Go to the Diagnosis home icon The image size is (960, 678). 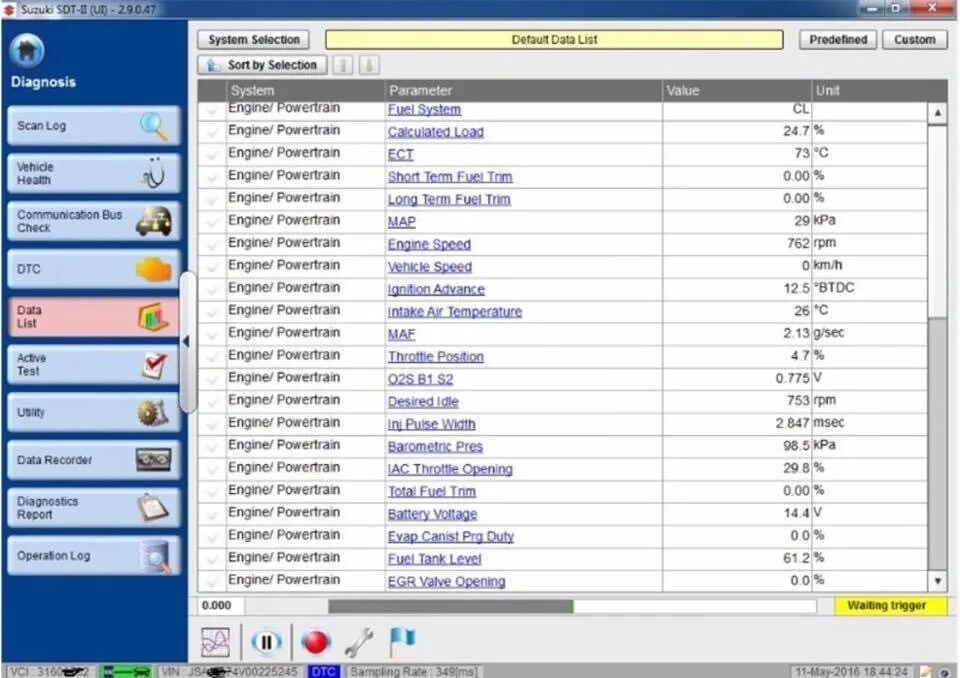click(27, 50)
